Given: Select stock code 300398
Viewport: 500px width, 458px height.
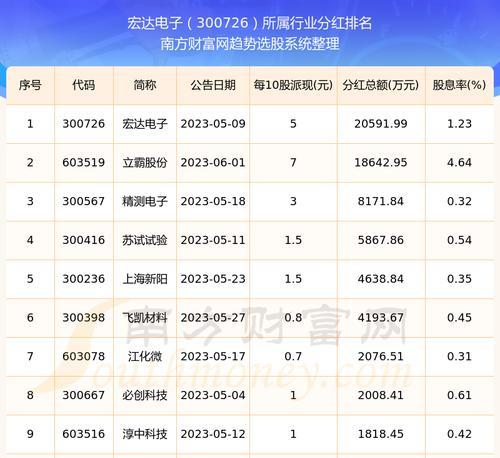Looking at the screenshot, I should (84, 318).
